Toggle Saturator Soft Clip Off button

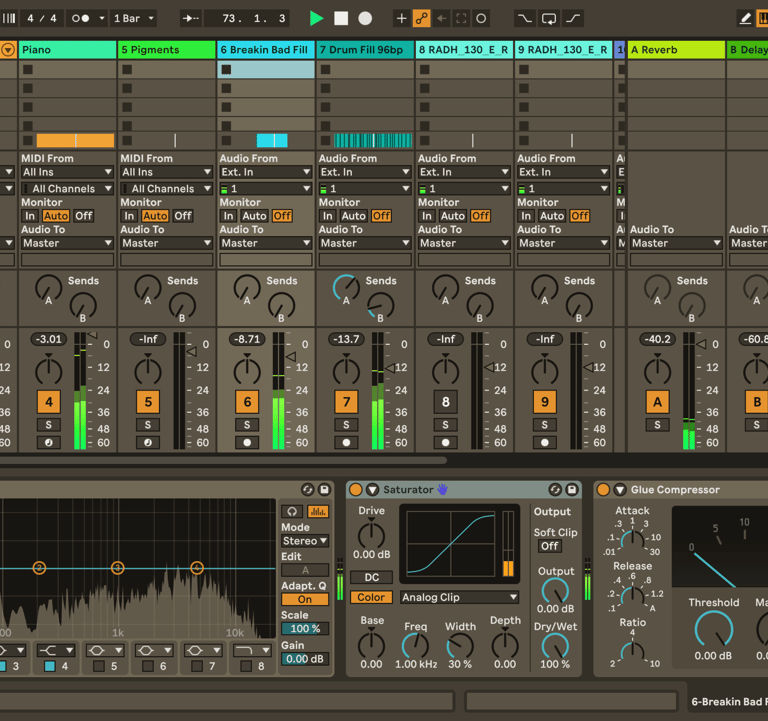(x=549, y=546)
